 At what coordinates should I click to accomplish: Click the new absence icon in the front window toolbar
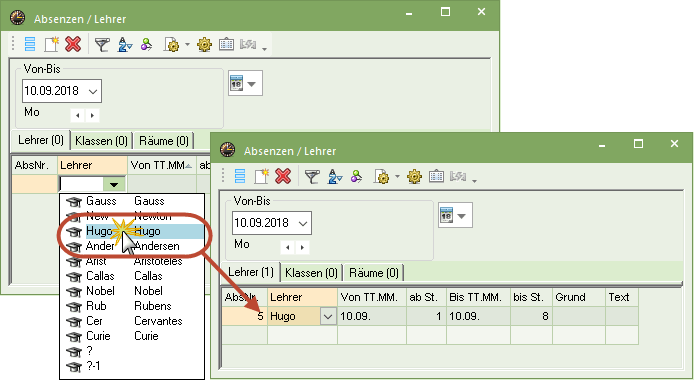(262, 176)
